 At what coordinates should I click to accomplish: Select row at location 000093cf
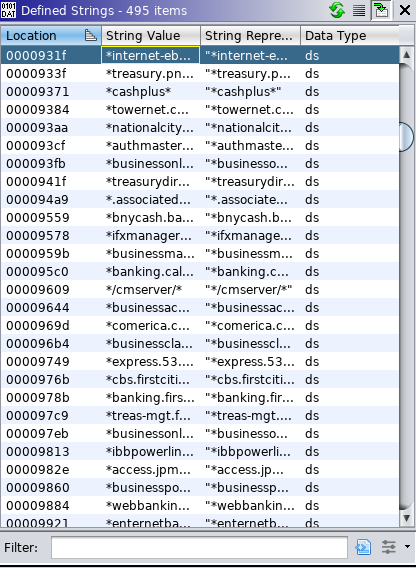pyautogui.click(x=199, y=146)
